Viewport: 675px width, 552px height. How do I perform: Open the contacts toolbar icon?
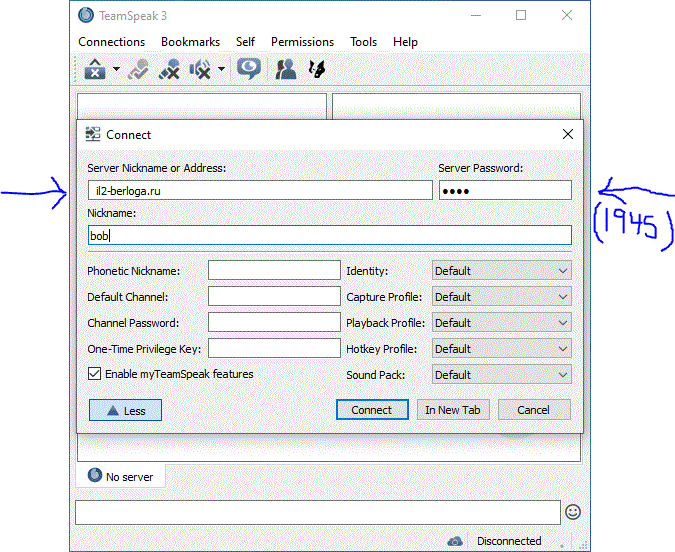pos(286,69)
